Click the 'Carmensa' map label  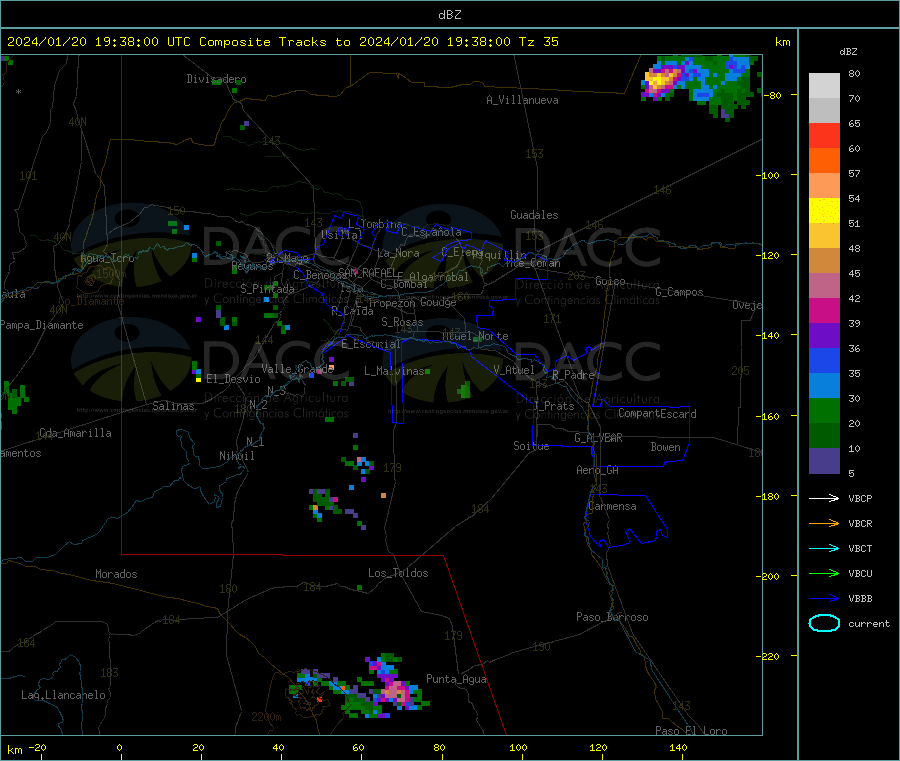[612, 507]
